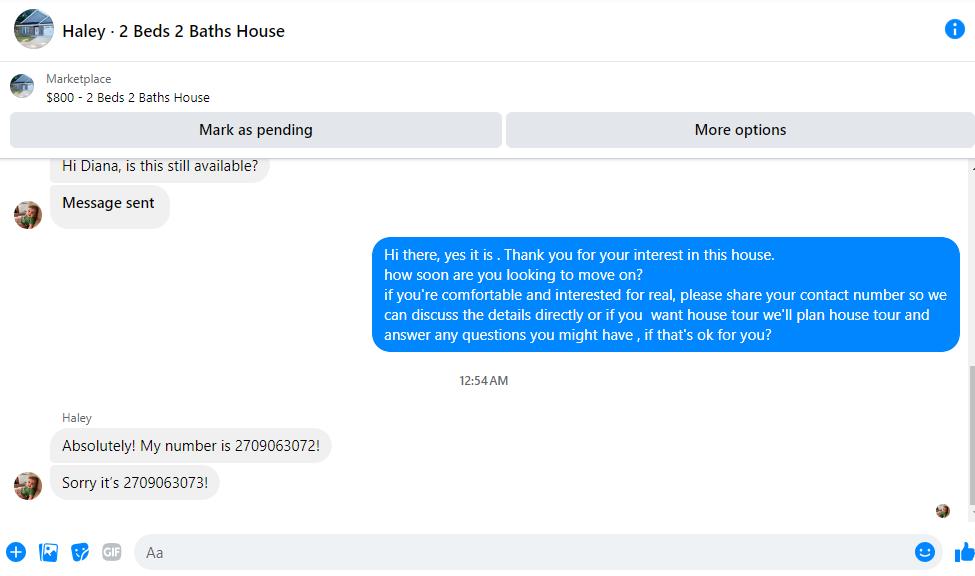
Task: Click Haley's avatar beside Message sent
Action: 28,215
